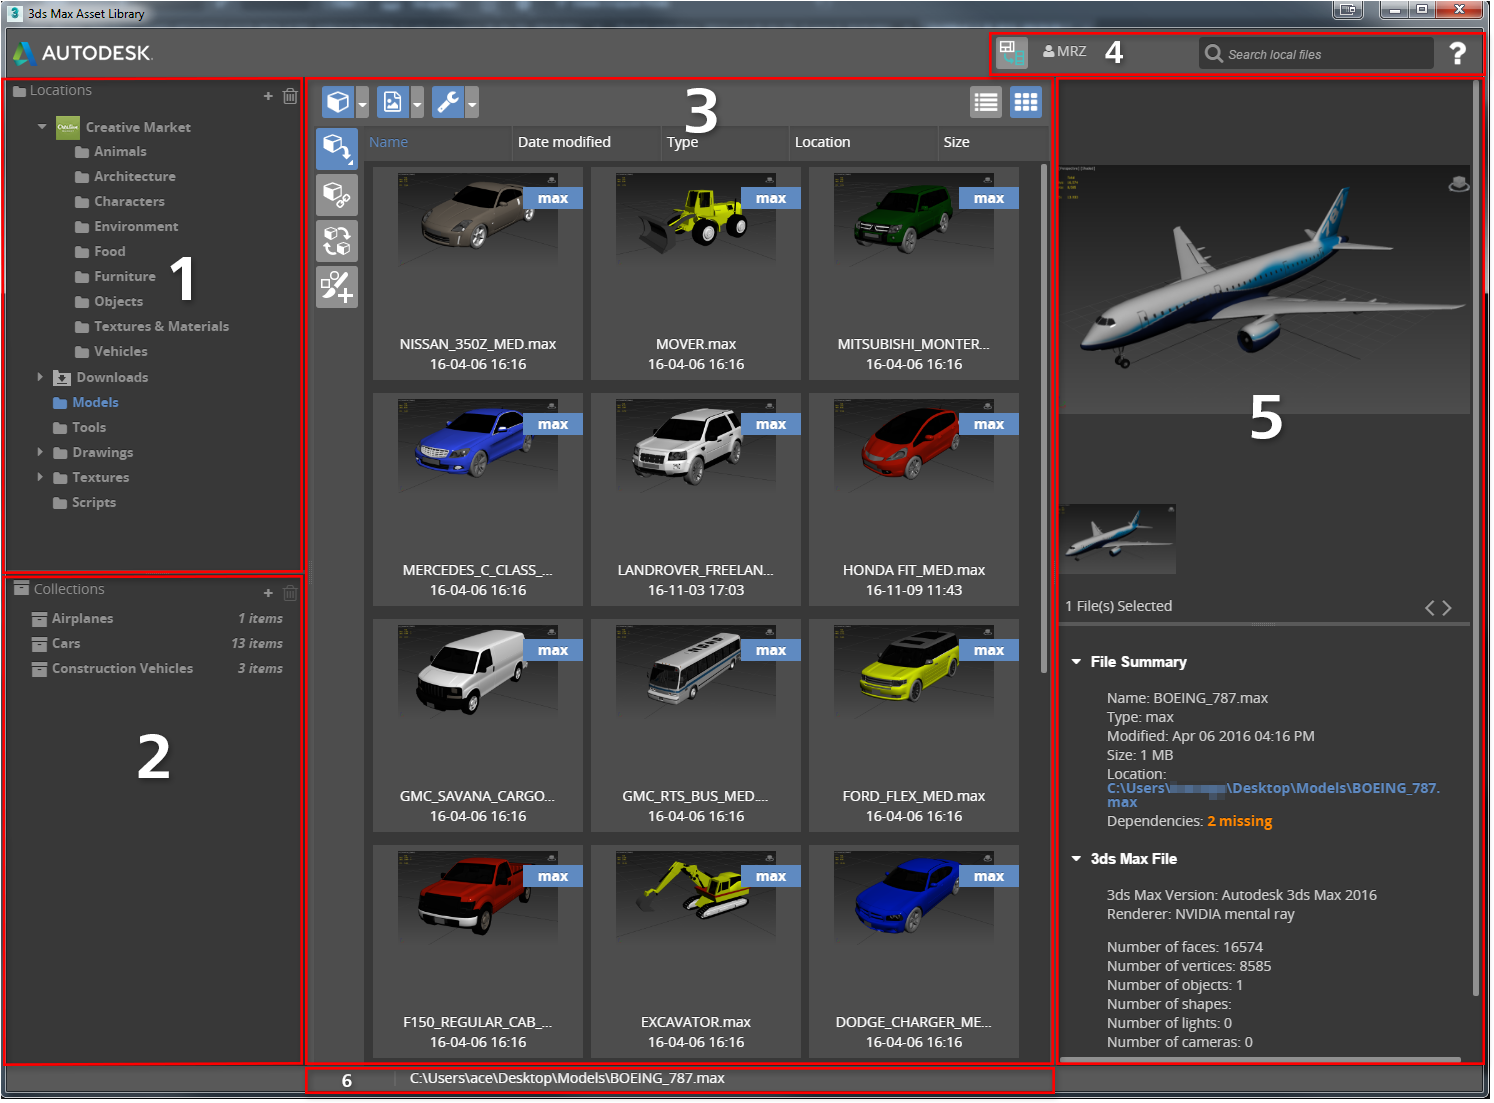The height and width of the screenshot is (1103, 1494).
Task: Sort files by Date modified column
Action: point(564,142)
